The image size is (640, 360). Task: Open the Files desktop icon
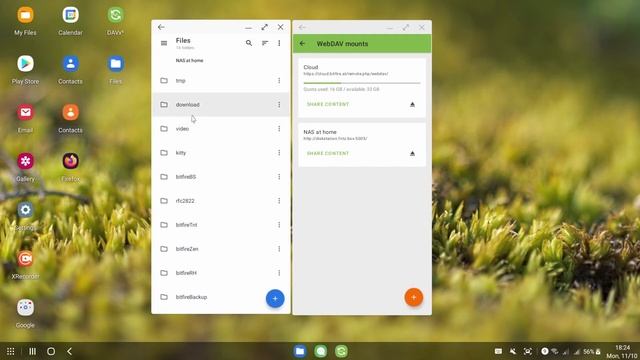[116, 64]
